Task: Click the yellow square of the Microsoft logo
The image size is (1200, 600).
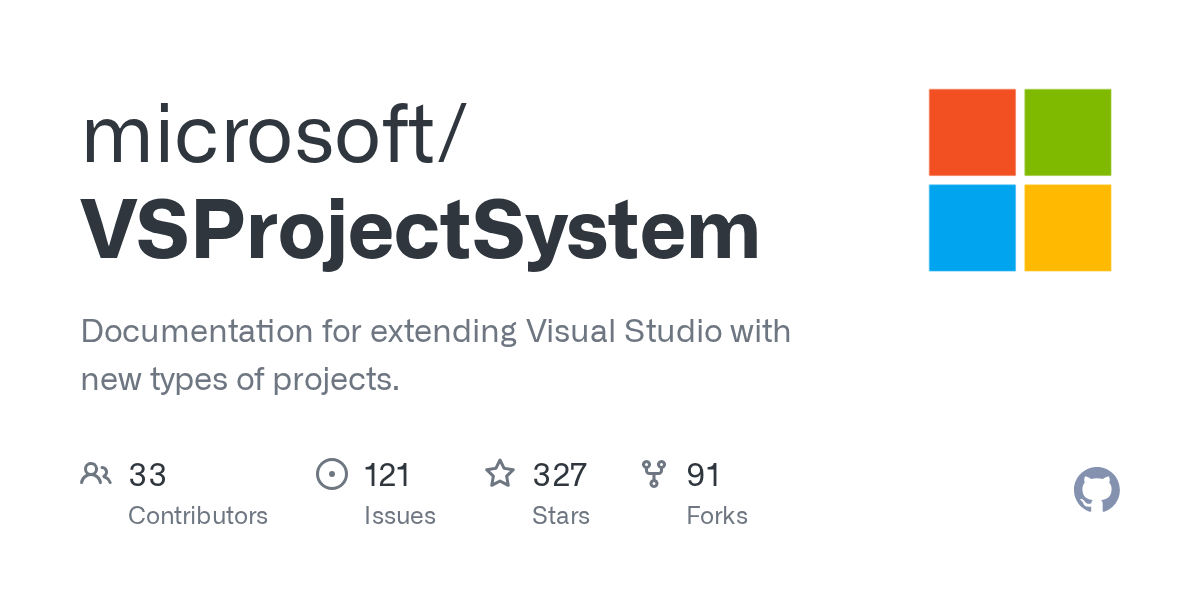Action: (1067, 227)
